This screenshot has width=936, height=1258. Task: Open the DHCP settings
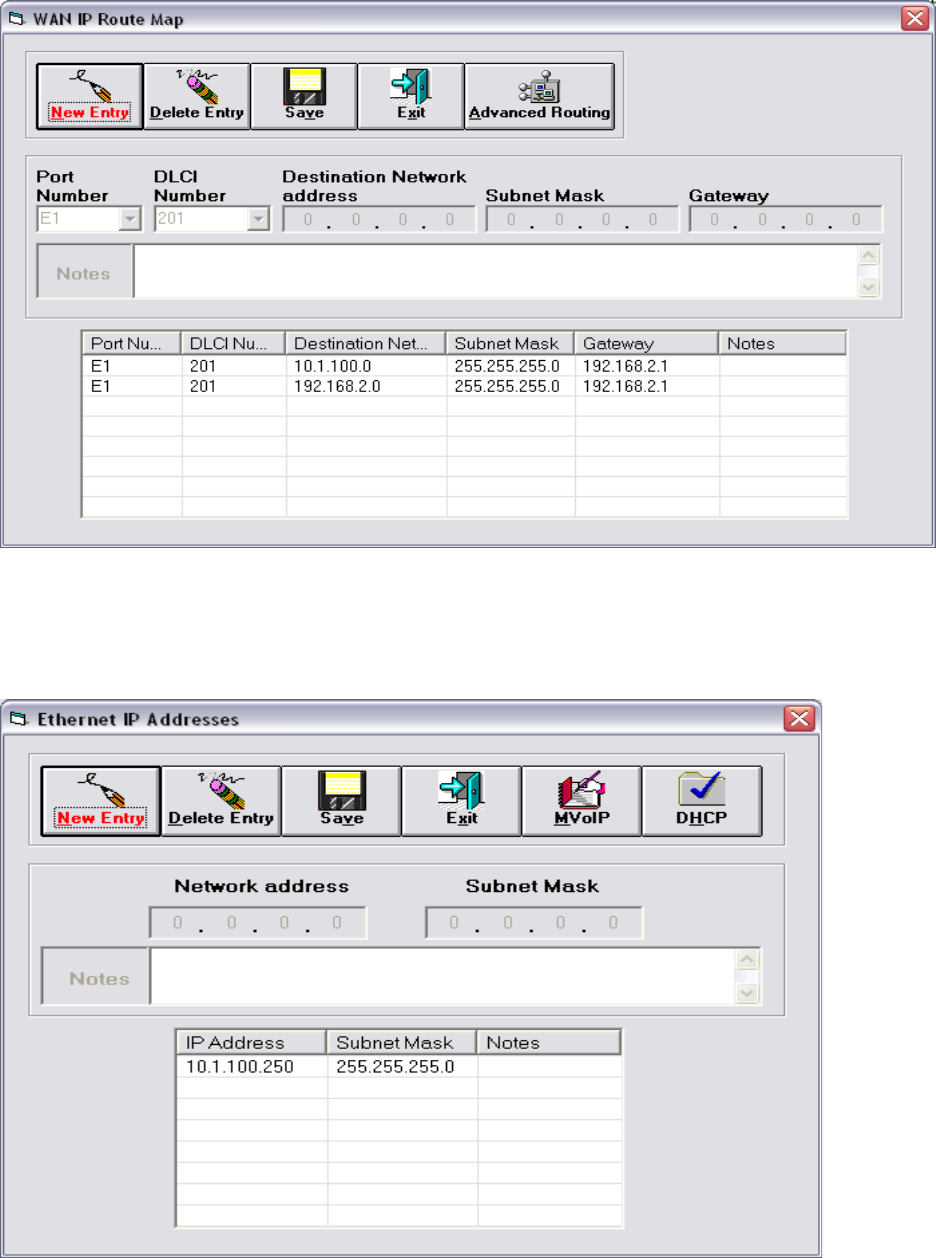(701, 801)
